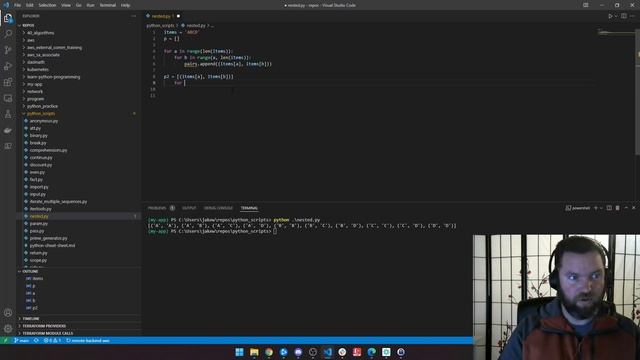Open the Edit menu

pyautogui.click(x=29, y=5)
